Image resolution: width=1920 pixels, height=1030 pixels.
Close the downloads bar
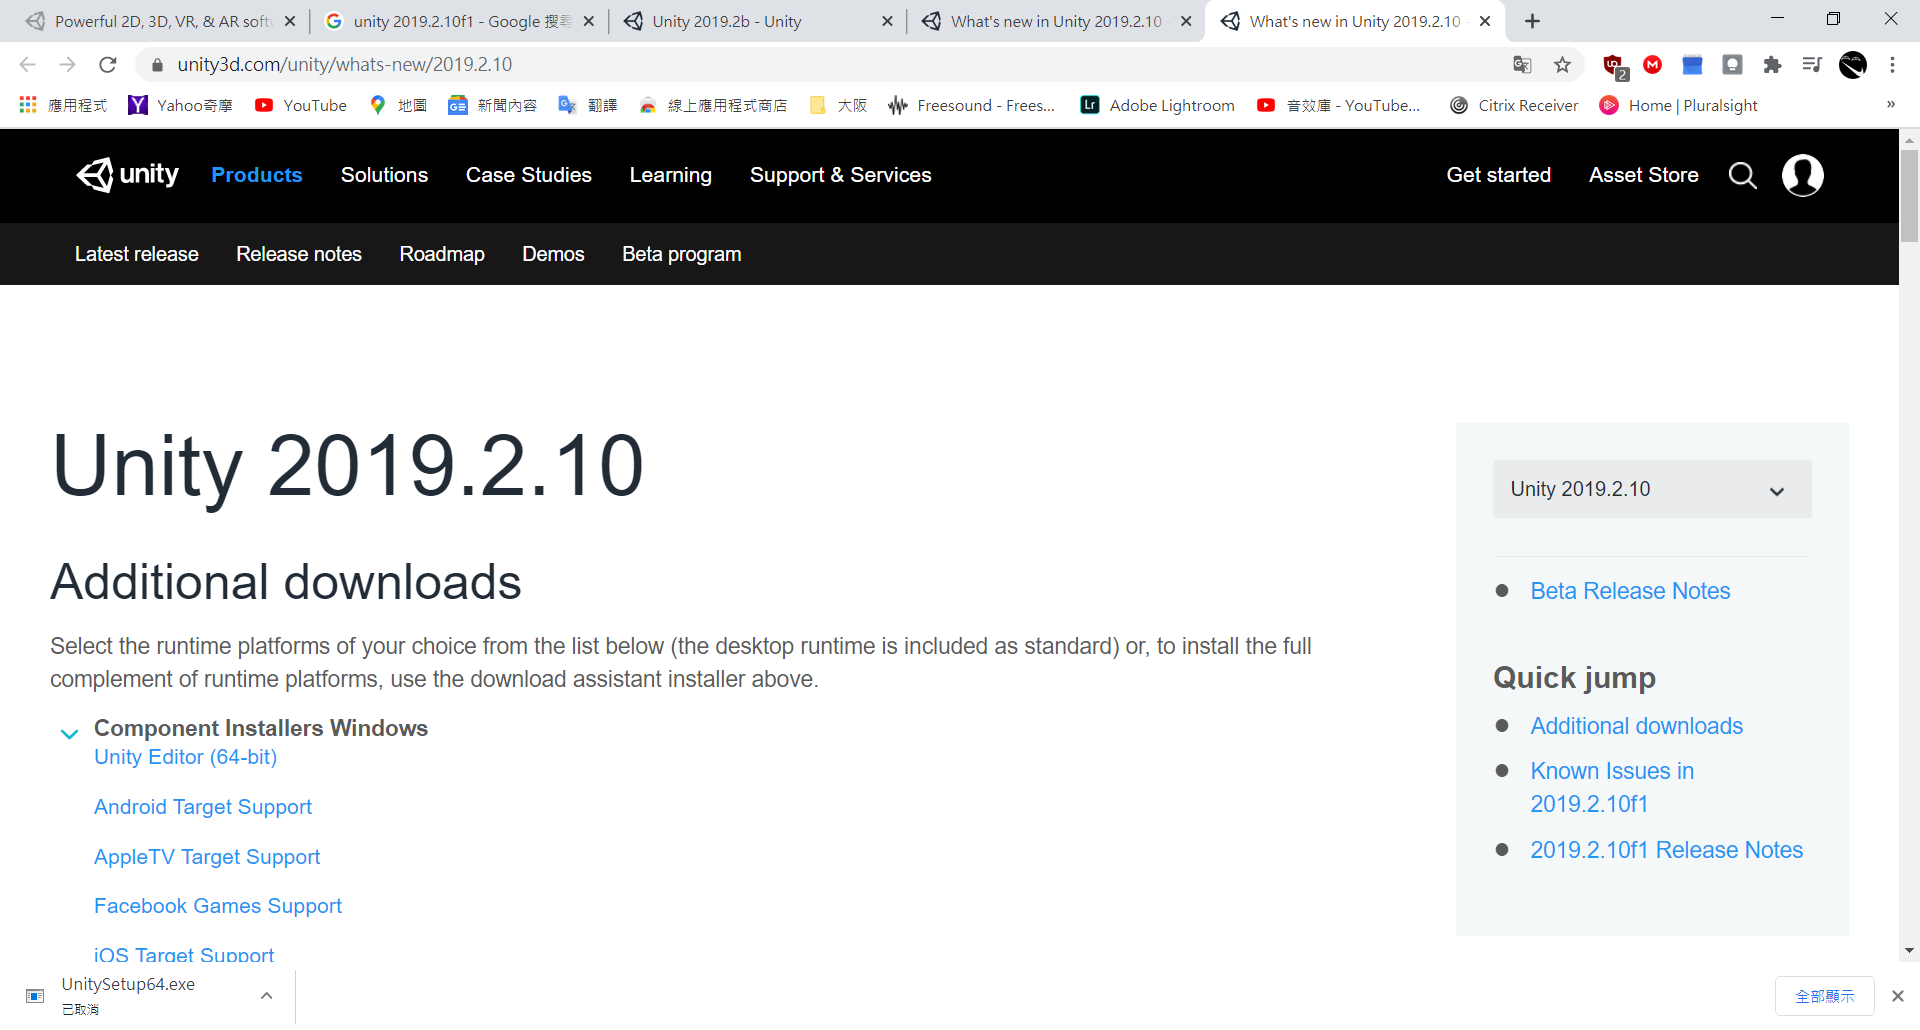pyautogui.click(x=1897, y=996)
